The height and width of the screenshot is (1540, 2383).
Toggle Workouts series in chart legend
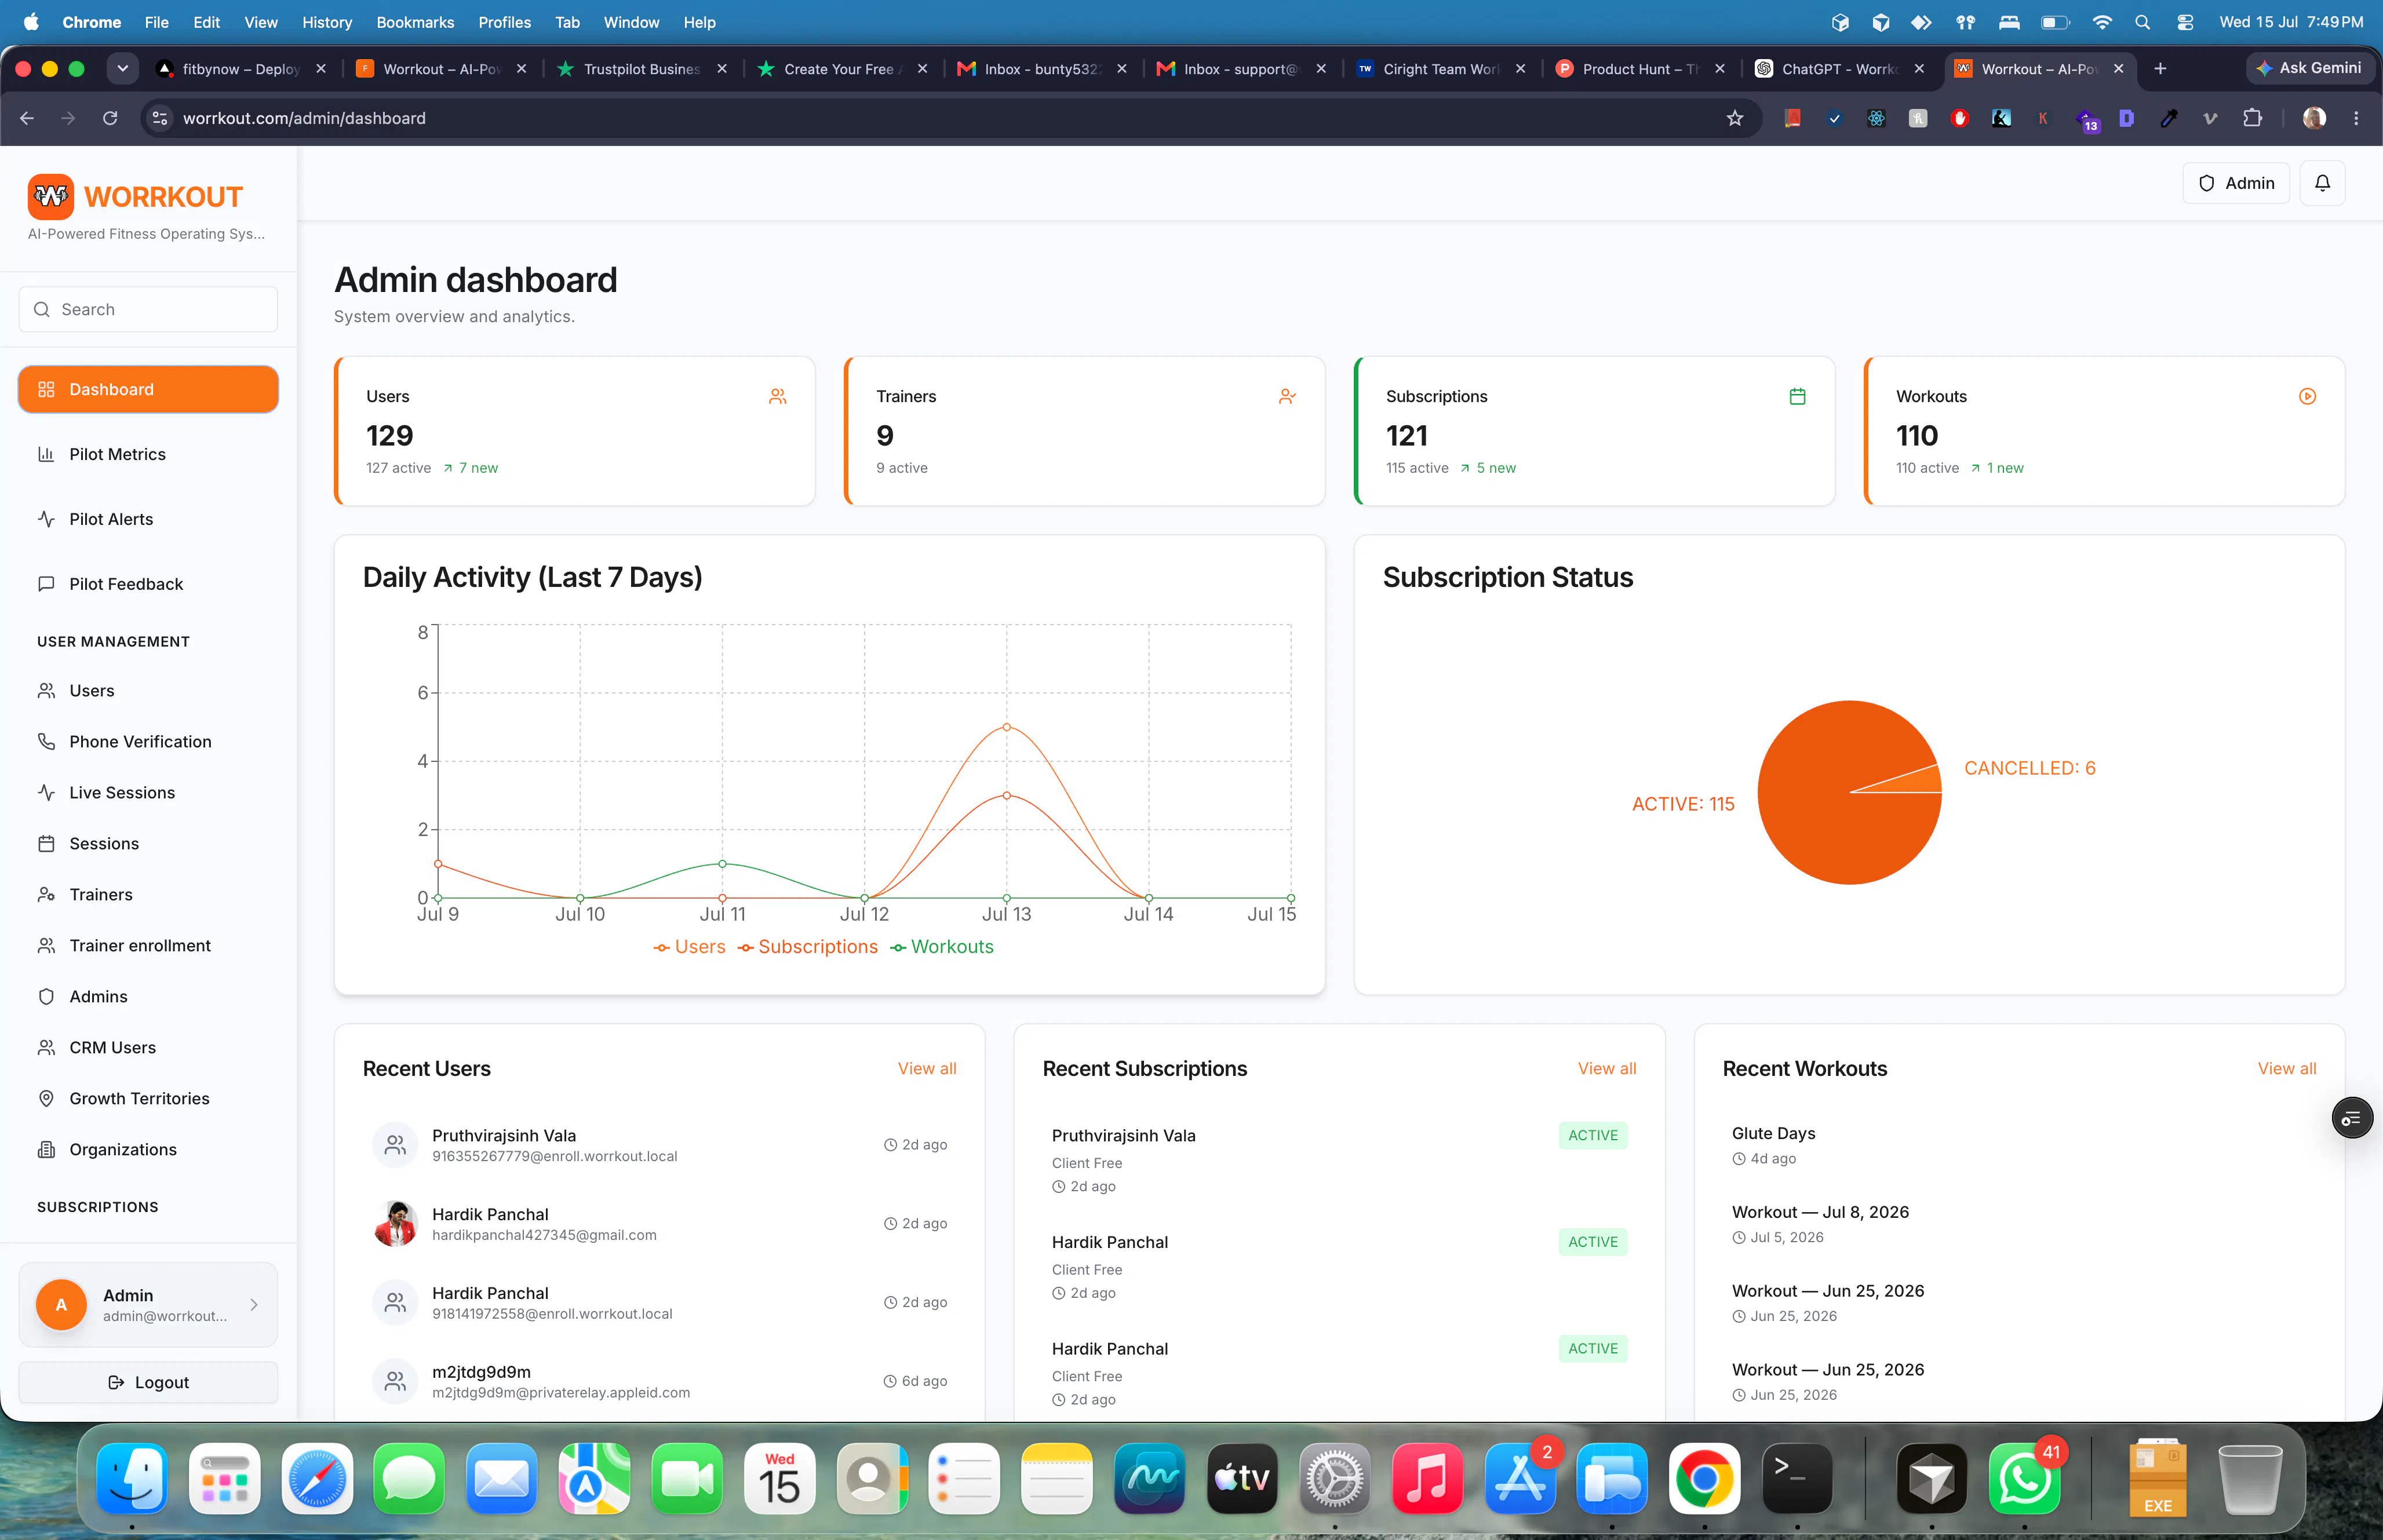pyautogui.click(x=942, y=947)
